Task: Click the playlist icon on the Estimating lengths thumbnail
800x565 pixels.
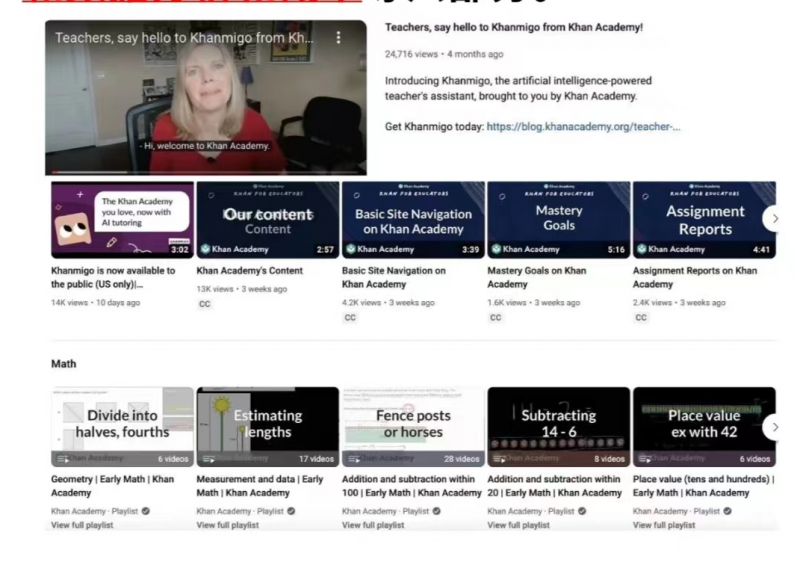Action: click(209, 459)
